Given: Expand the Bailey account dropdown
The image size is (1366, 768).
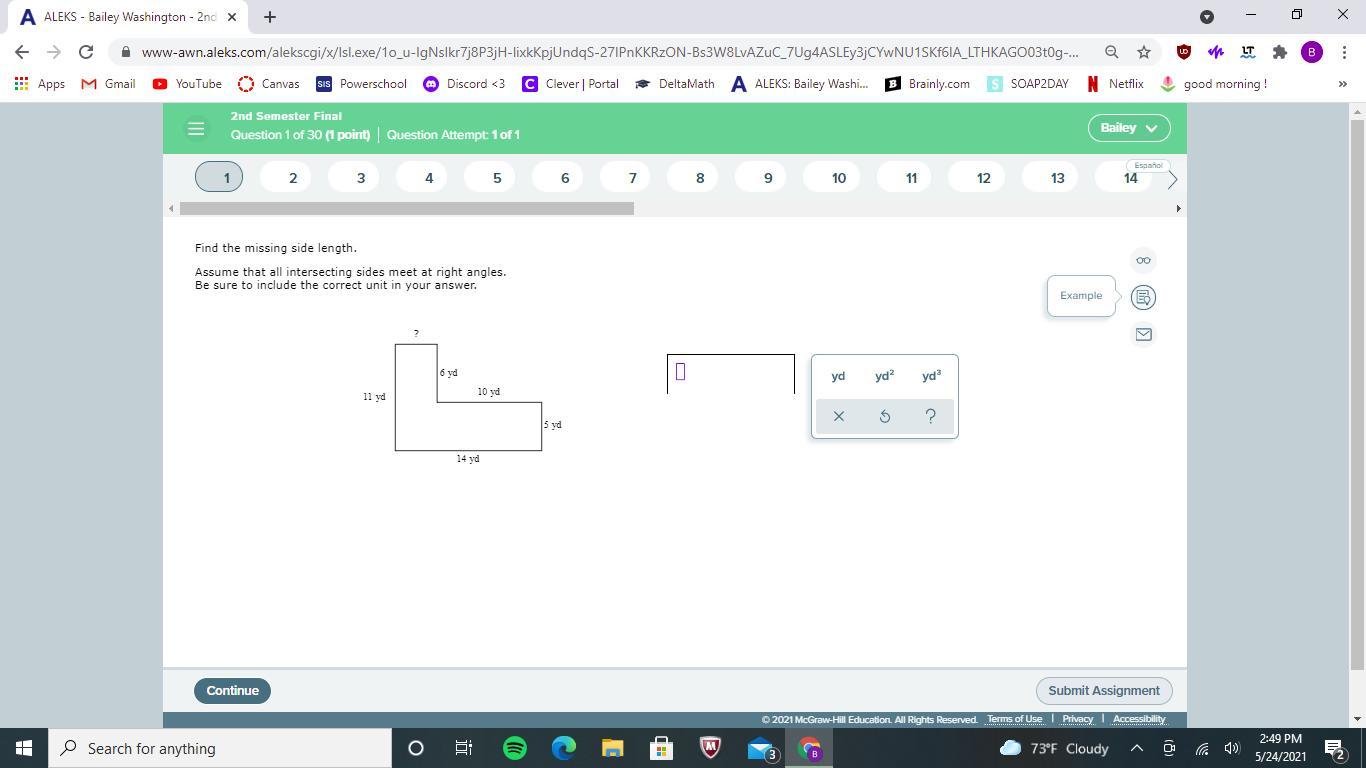Looking at the screenshot, I should tap(1128, 128).
